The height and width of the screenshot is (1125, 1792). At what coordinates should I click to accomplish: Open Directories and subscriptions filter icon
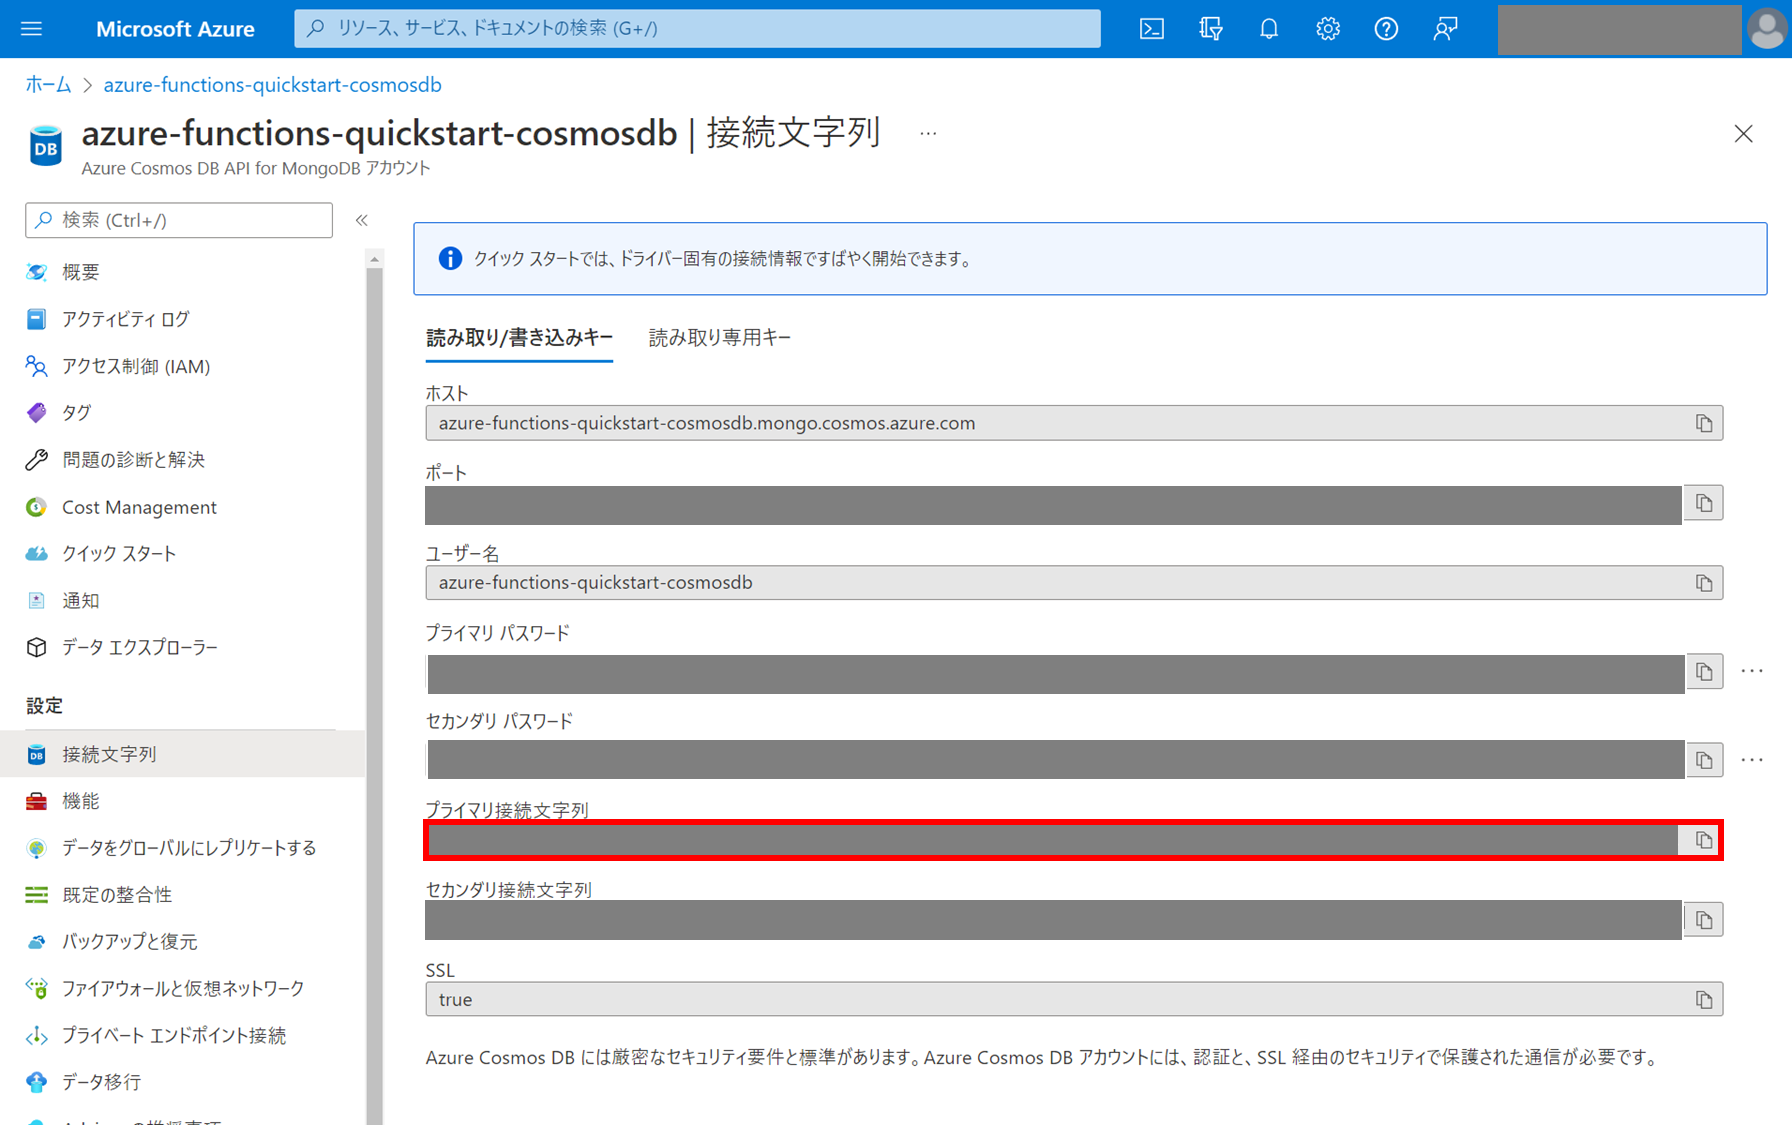click(x=1210, y=29)
